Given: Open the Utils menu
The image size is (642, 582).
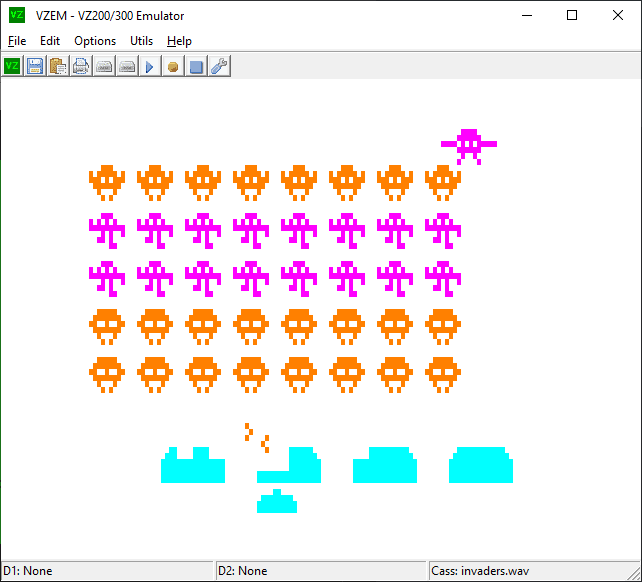Looking at the screenshot, I should pyautogui.click(x=141, y=41).
